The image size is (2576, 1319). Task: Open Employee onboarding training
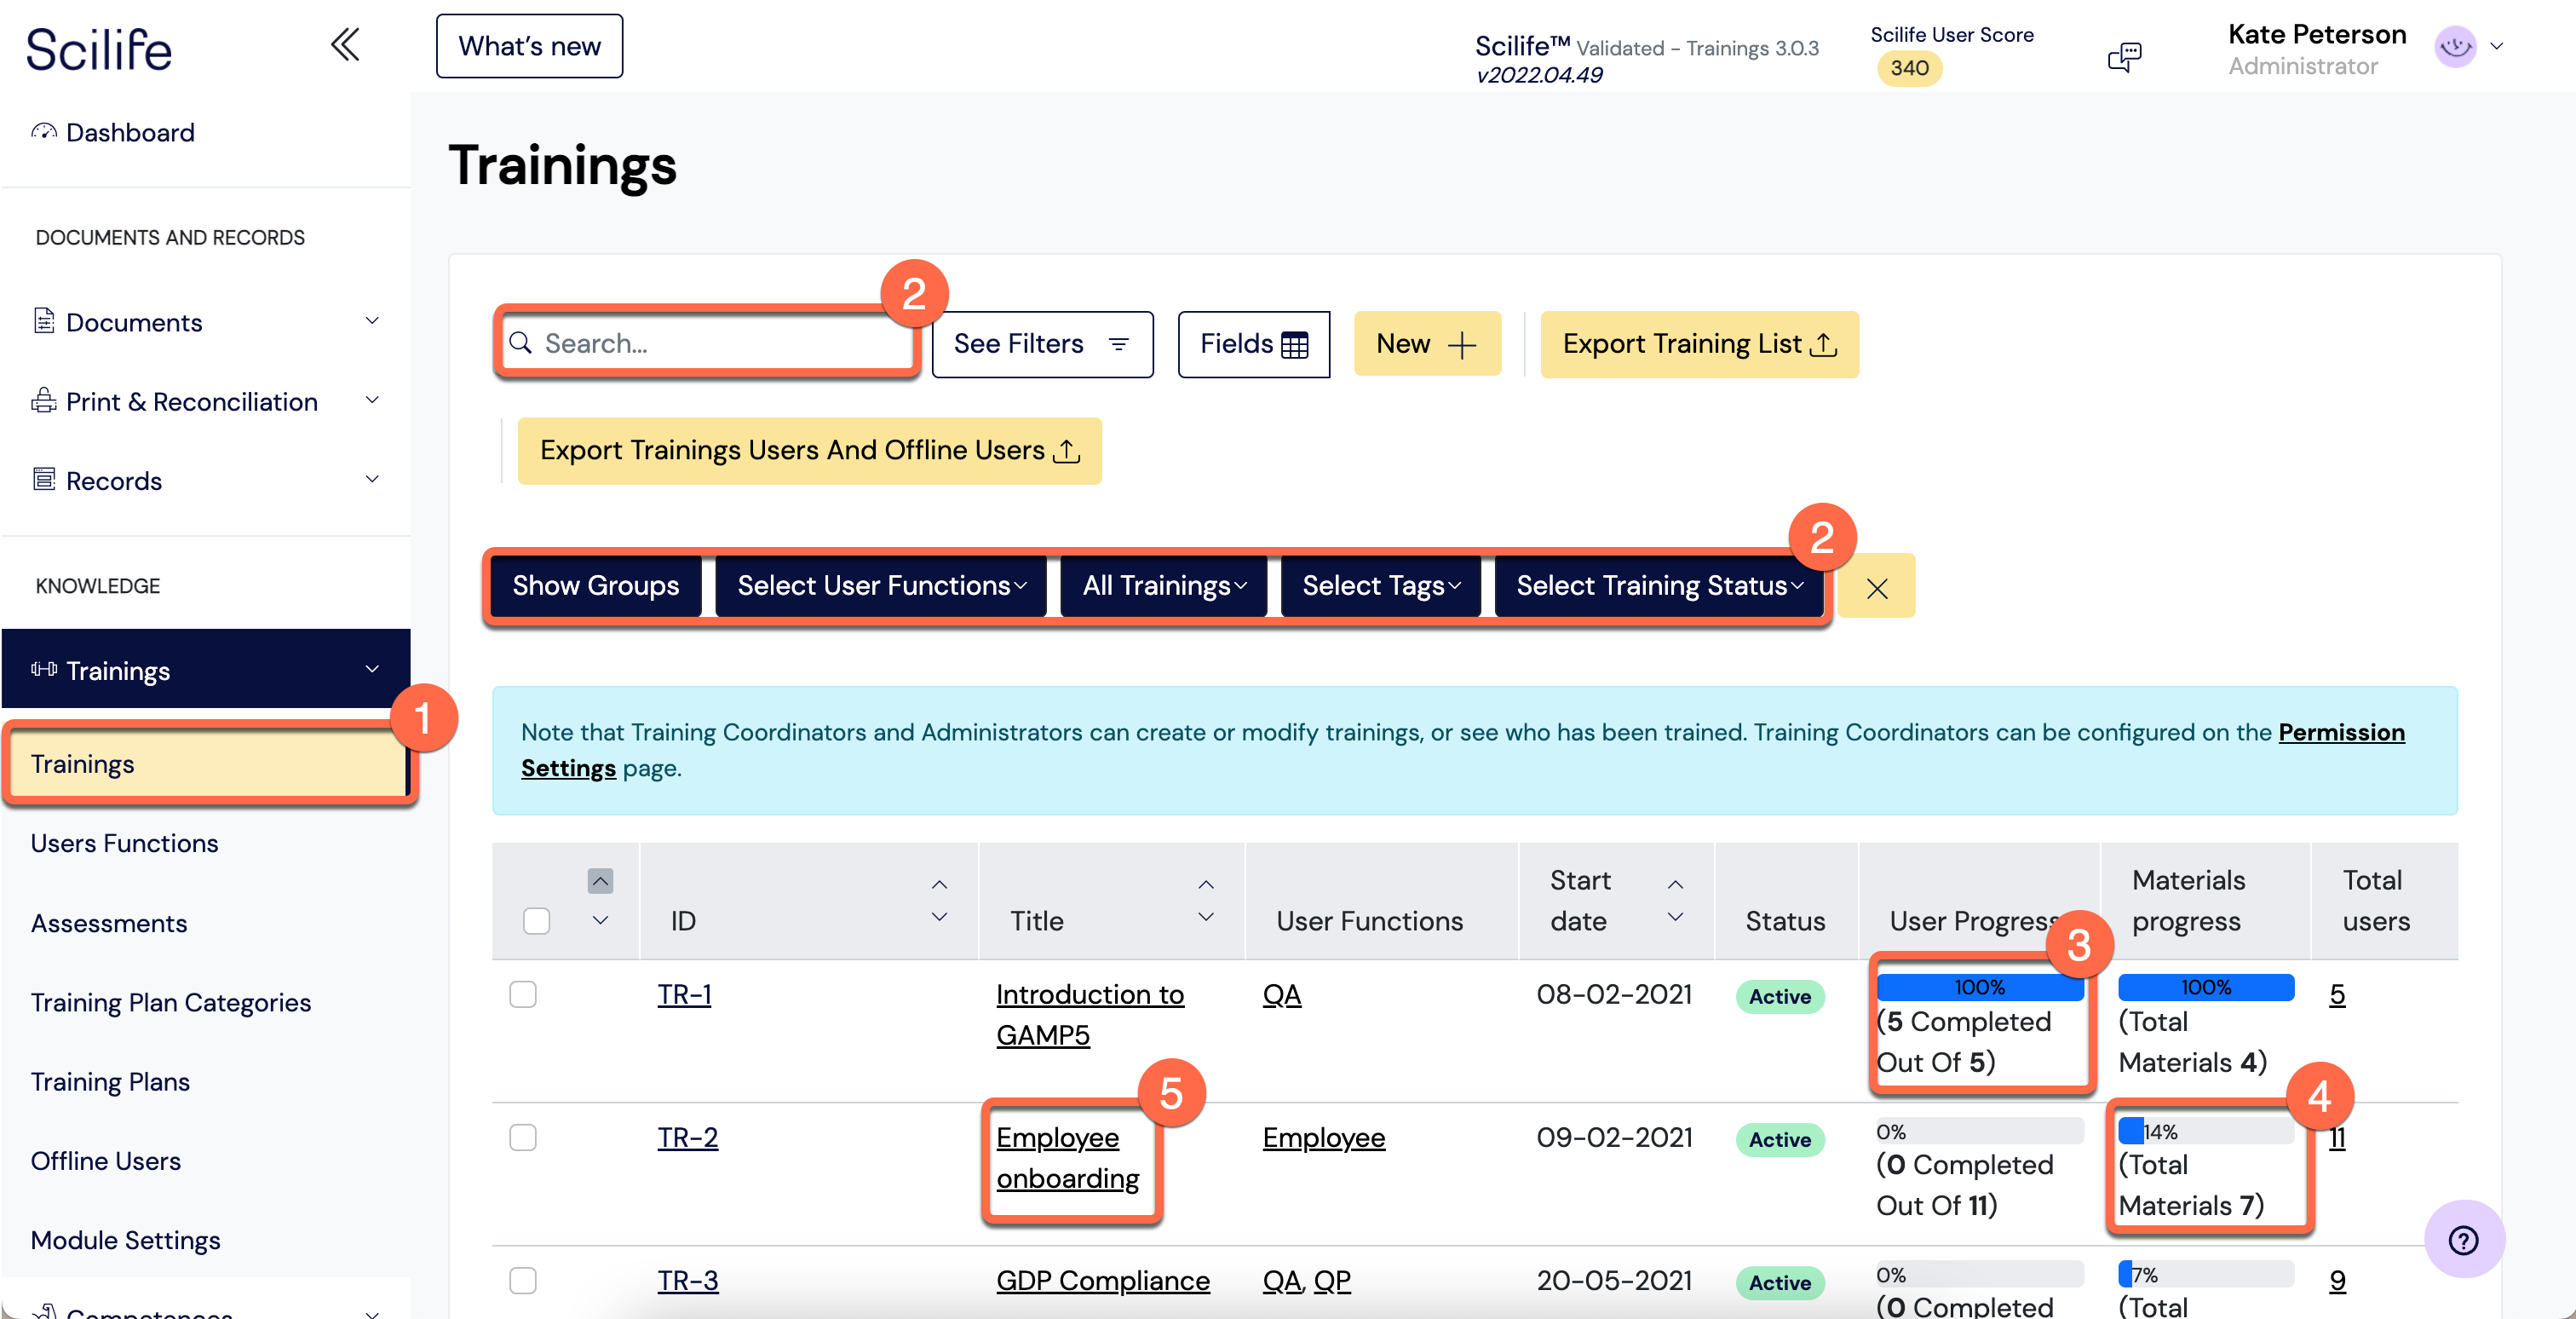[x=1067, y=1158]
